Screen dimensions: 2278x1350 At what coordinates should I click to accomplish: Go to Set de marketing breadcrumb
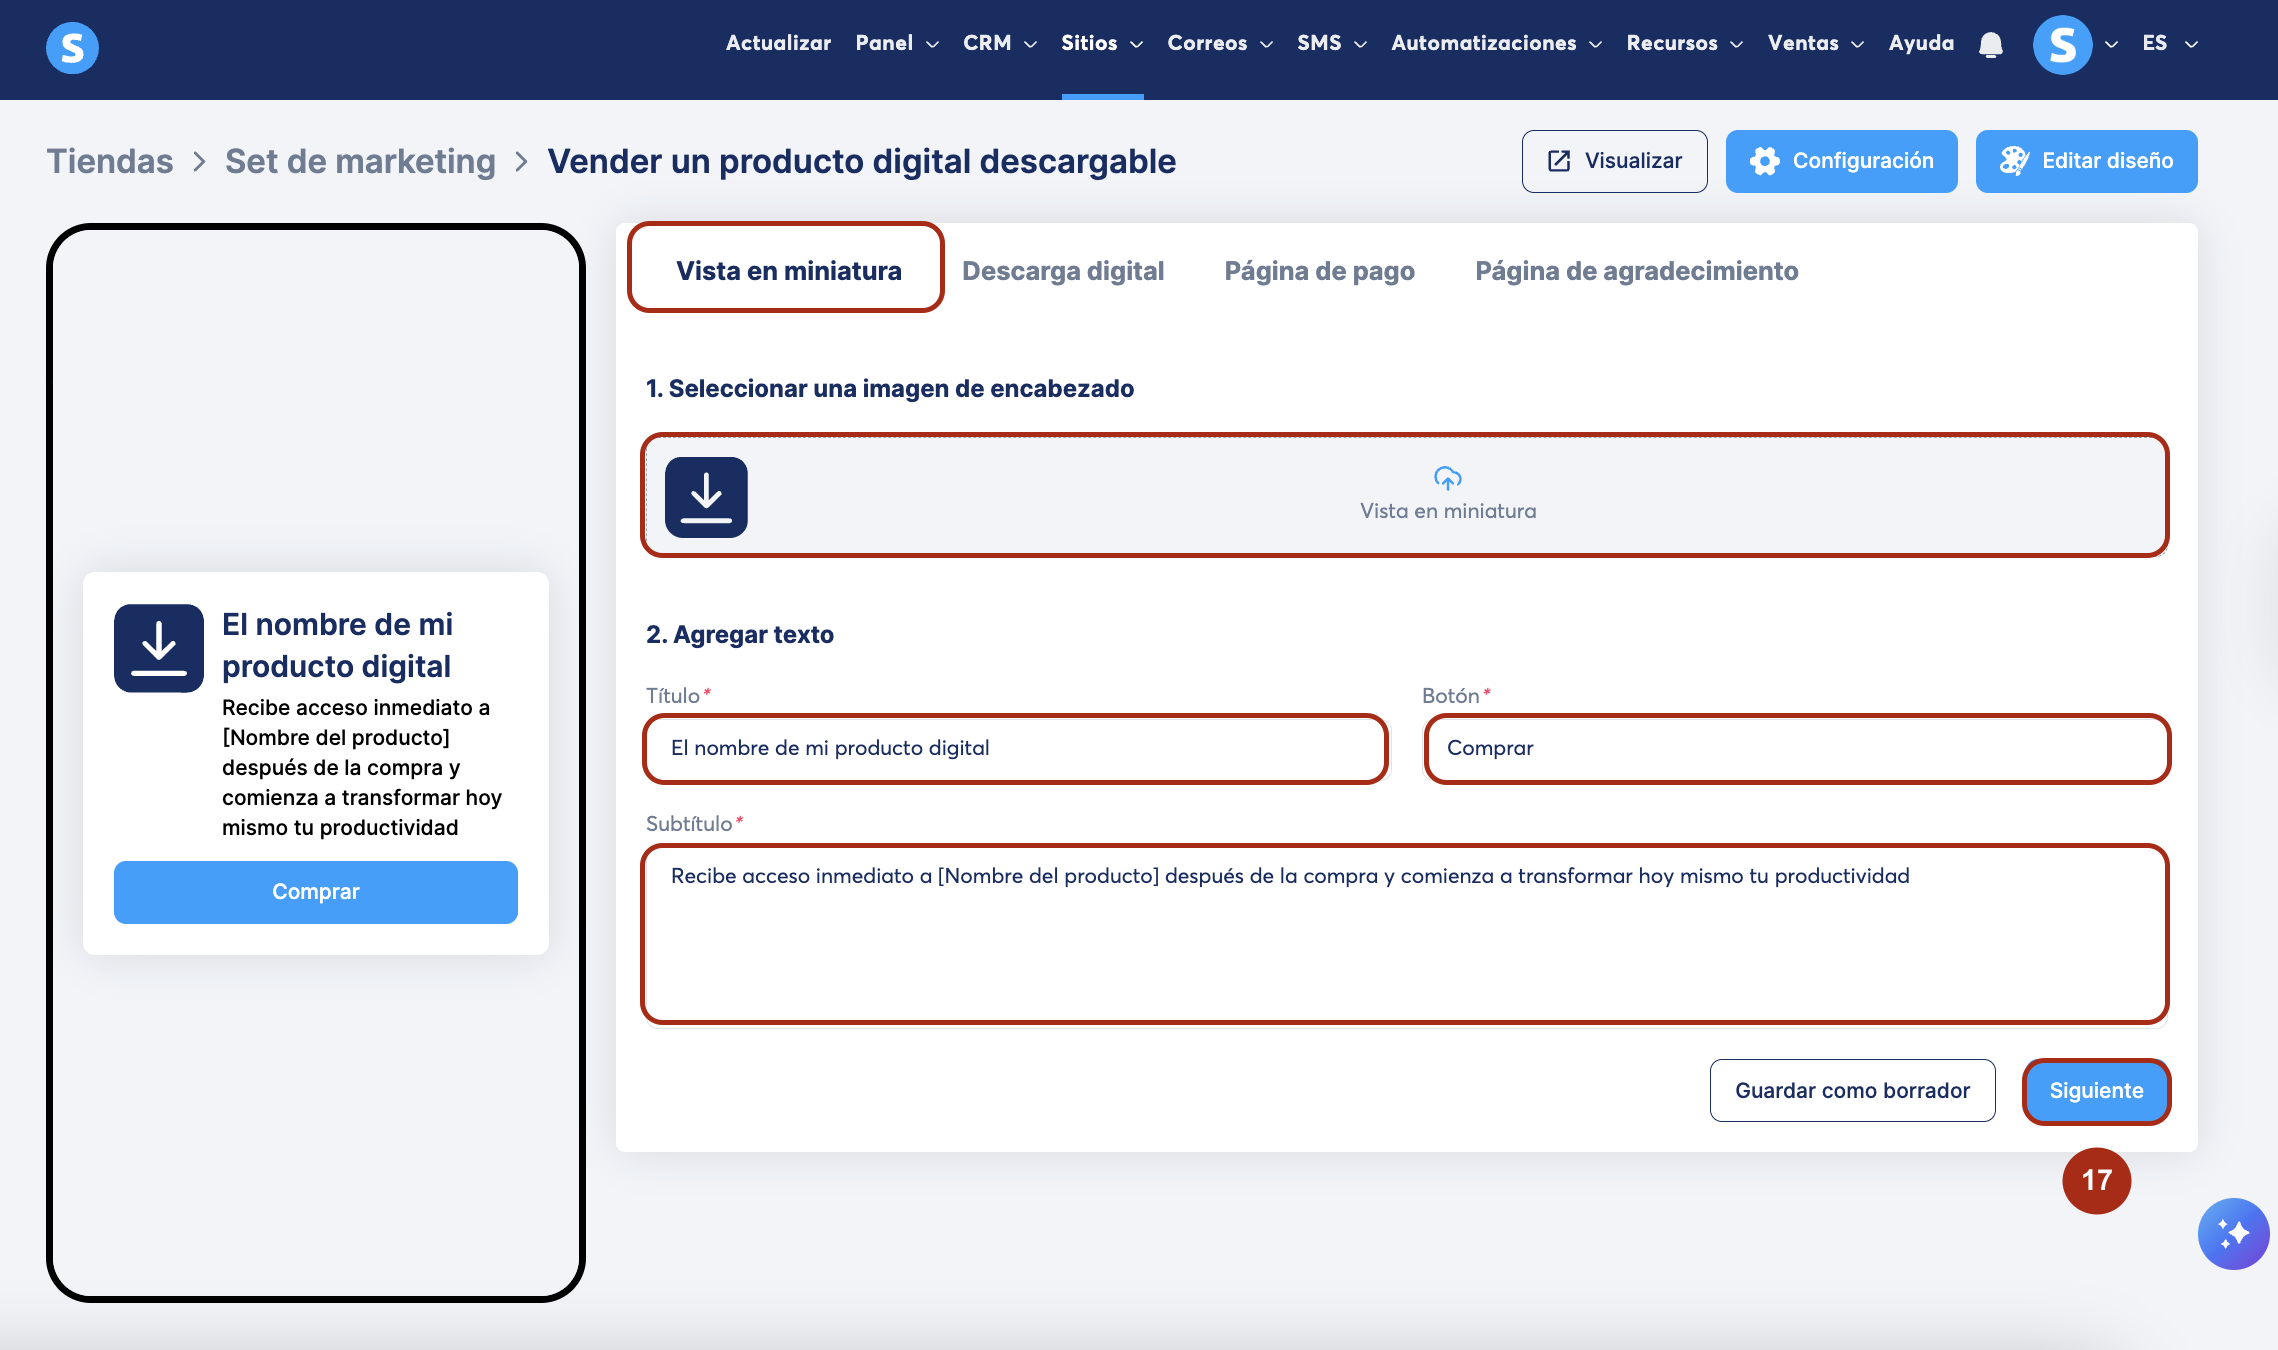pyautogui.click(x=360, y=161)
